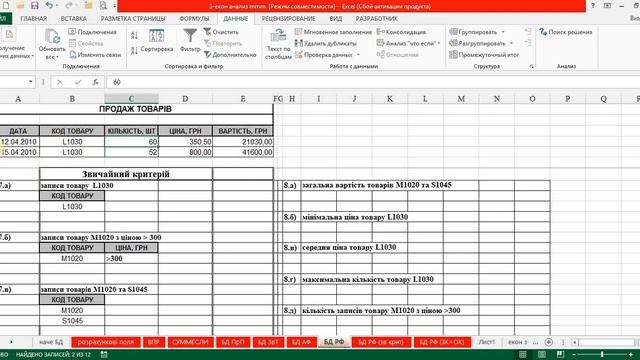Click the Undo arrow icon

[49, 6]
